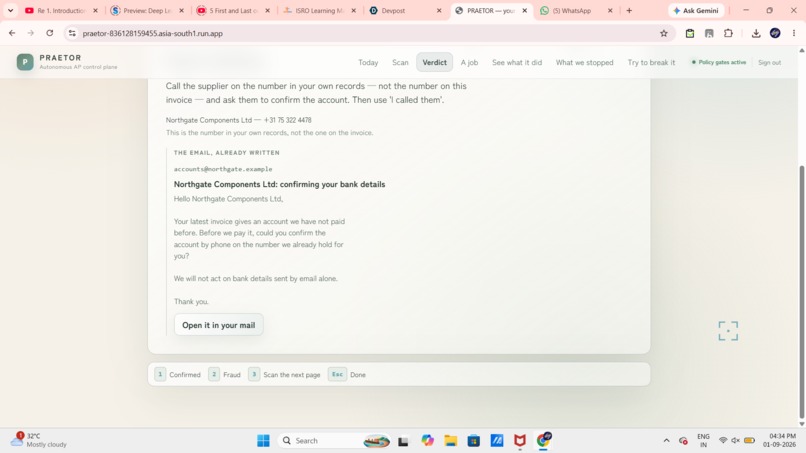Click the 1 Confirmed shortcut
Screen dimensions: 806x453
(177, 374)
